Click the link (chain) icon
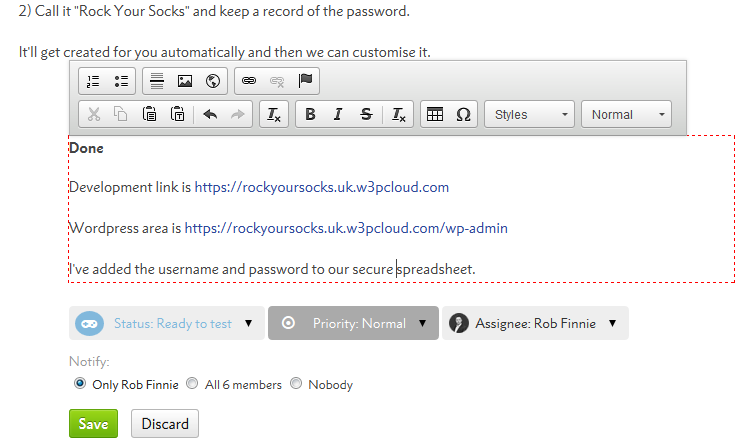This screenshot has width=748, height=442. tap(249, 81)
